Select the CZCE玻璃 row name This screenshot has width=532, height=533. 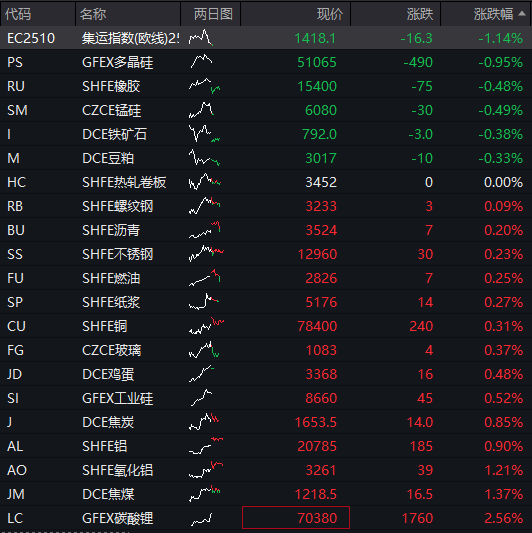(x=111, y=350)
